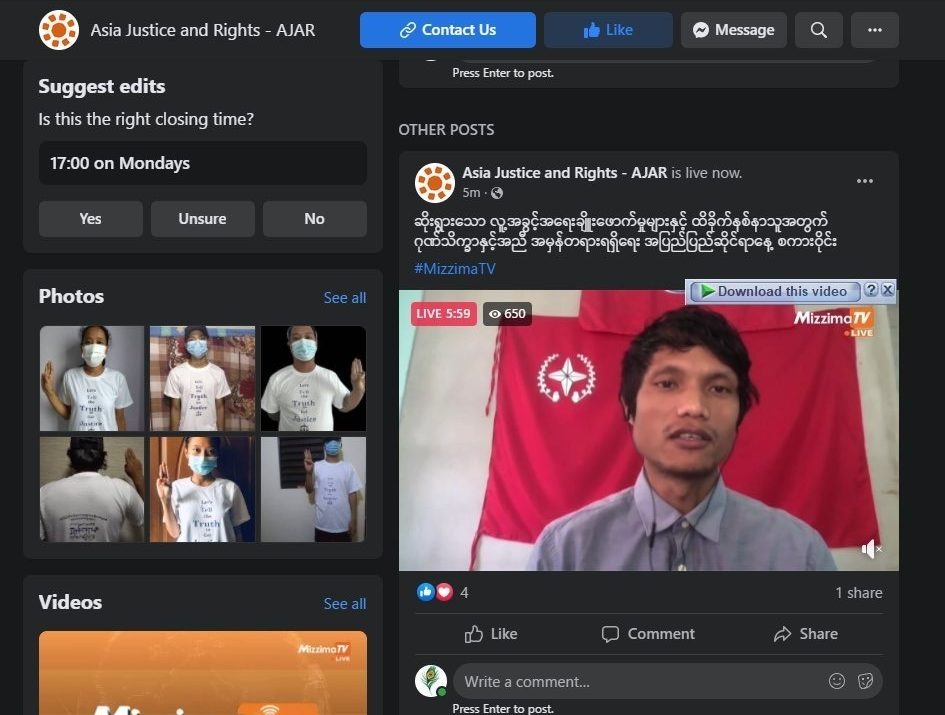
Task: Open the 1 share count
Action: tap(859, 593)
